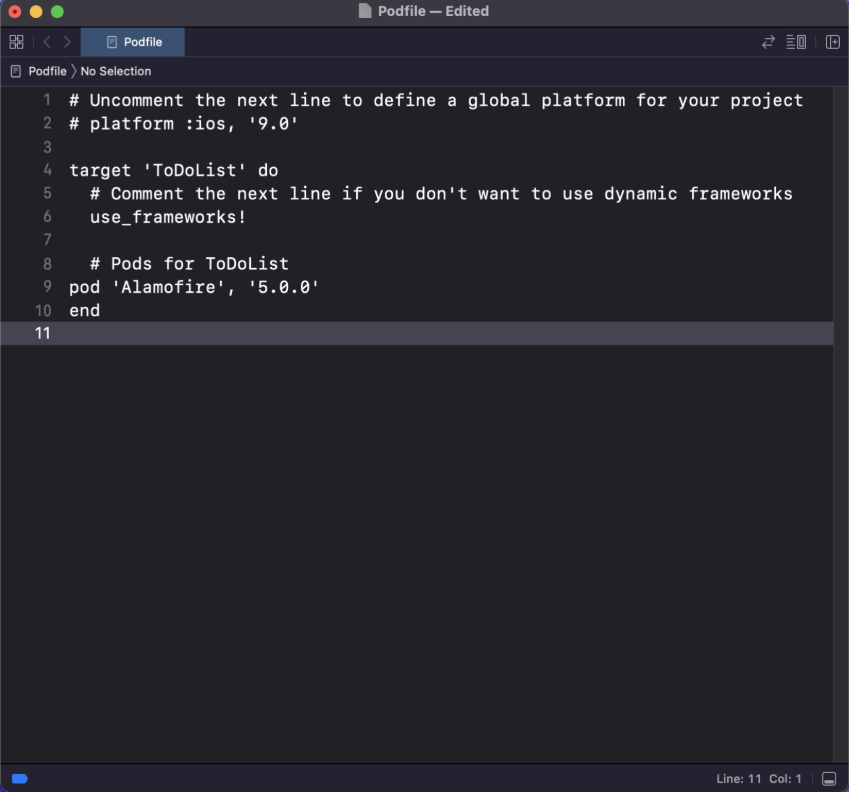This screenshot has width=849, height=792.
Task: Go forward using the right chevron
Action: coord(67,42)
